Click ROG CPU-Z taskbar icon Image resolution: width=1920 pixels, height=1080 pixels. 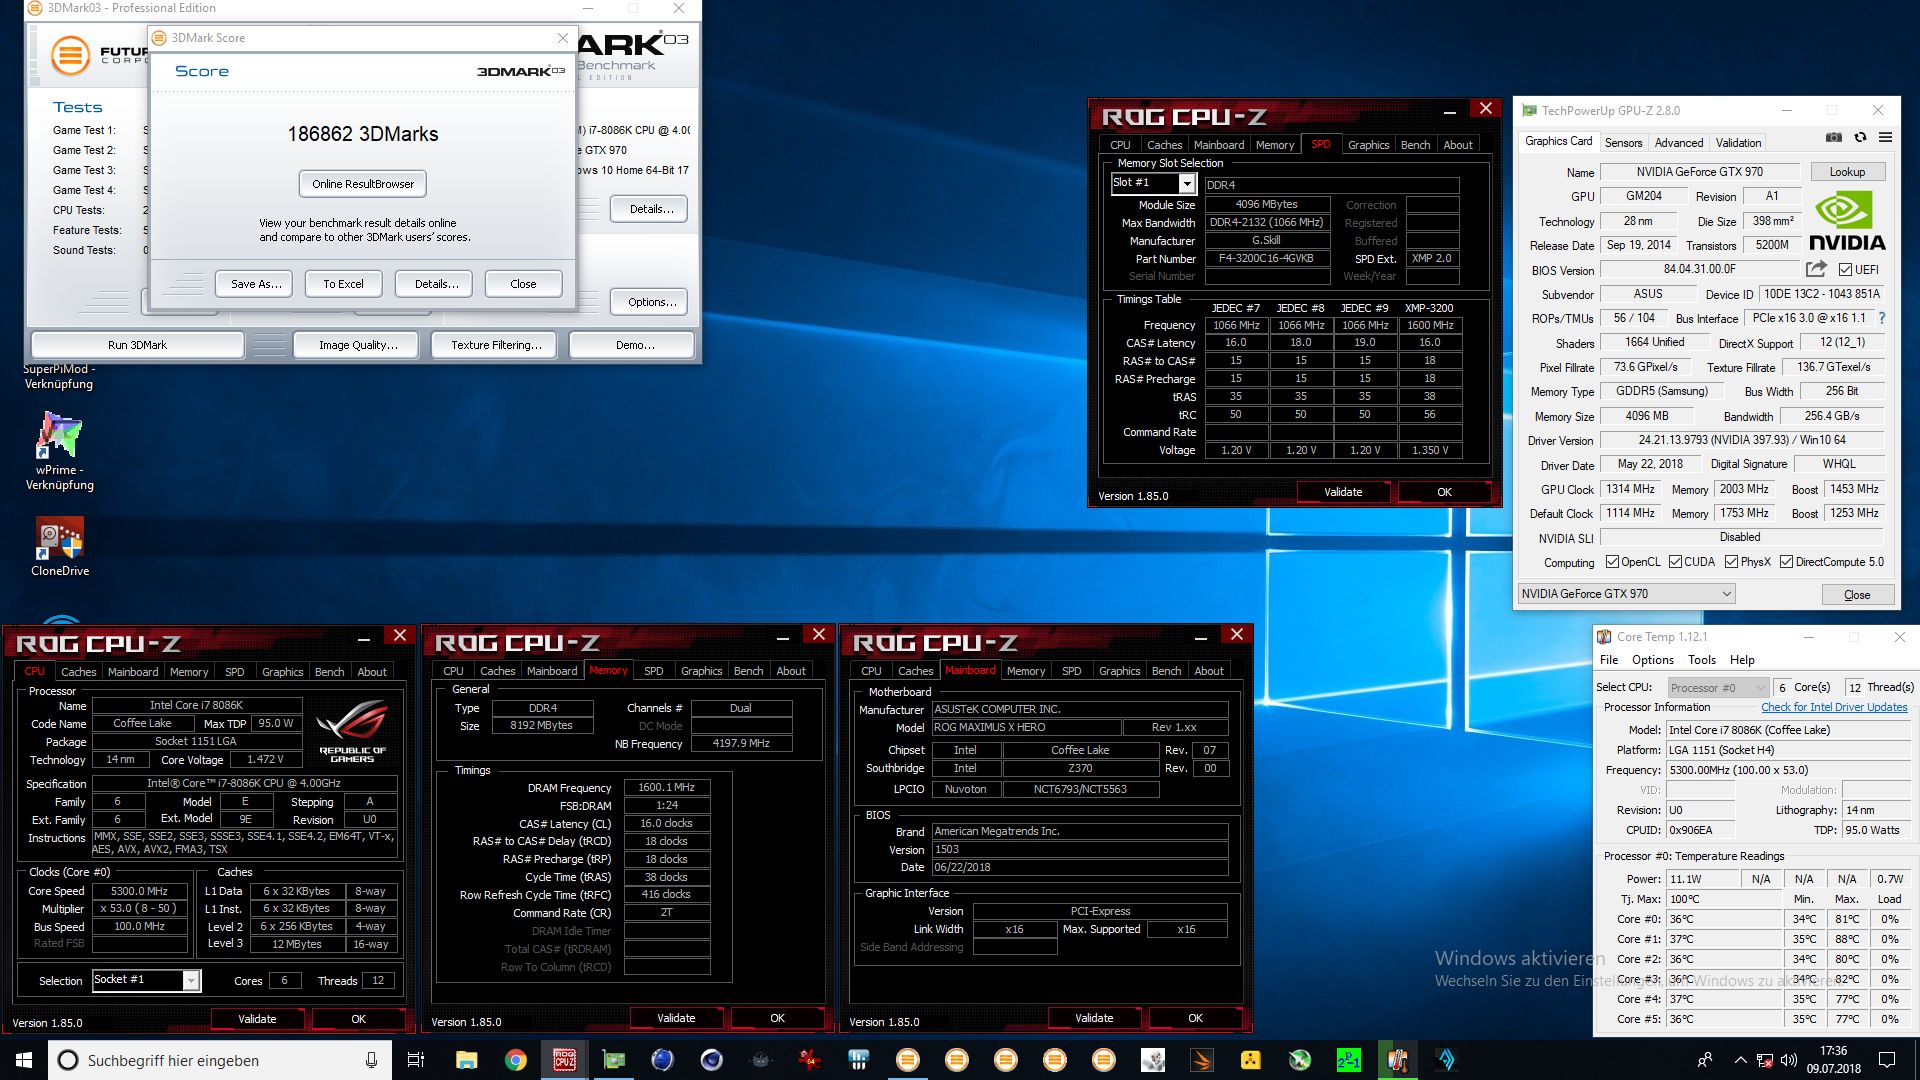coord(564,1060)
